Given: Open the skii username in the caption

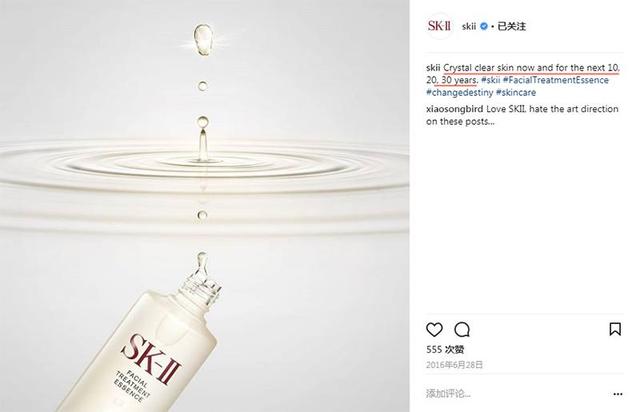Looking at the screenshot, I should pyautogui.click(x=433, y=68).
